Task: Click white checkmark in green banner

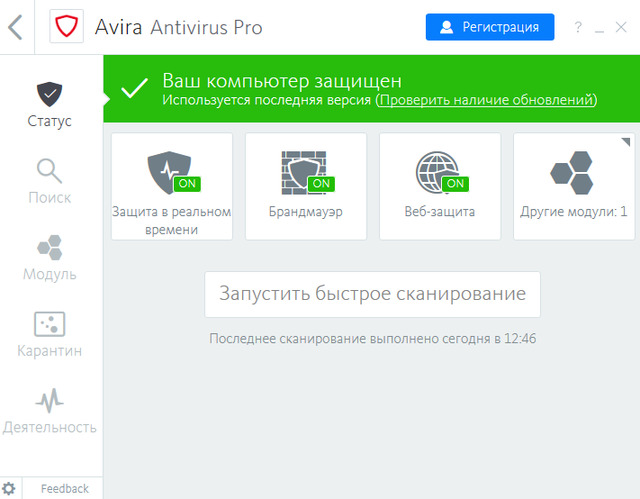Action: pos(134,87)
